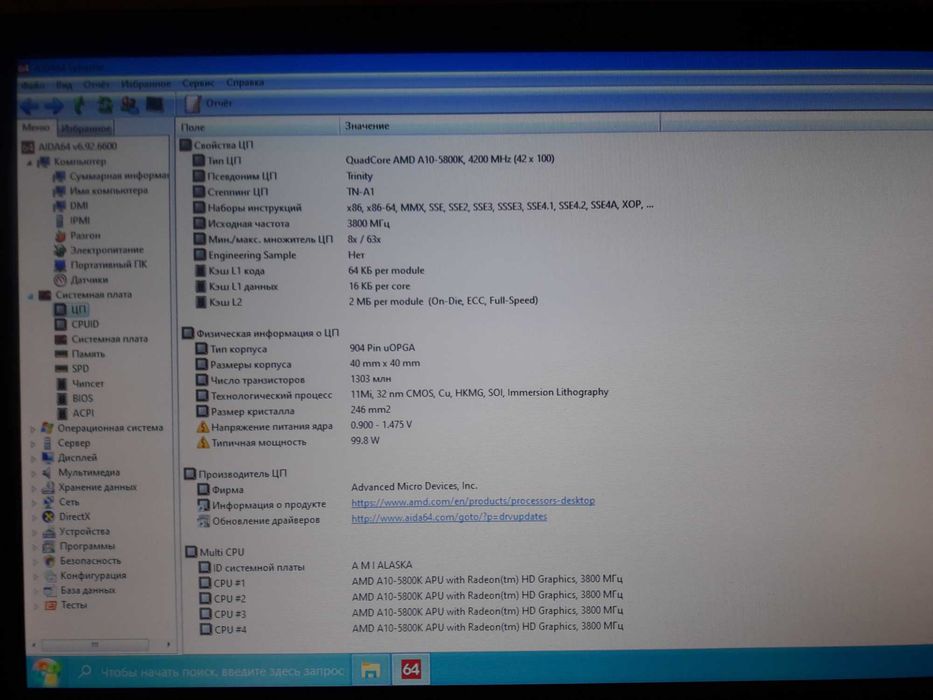Click the Отчёт report icon in toolbar
This screenshot has height=700, width=933.
pos(193,104)
